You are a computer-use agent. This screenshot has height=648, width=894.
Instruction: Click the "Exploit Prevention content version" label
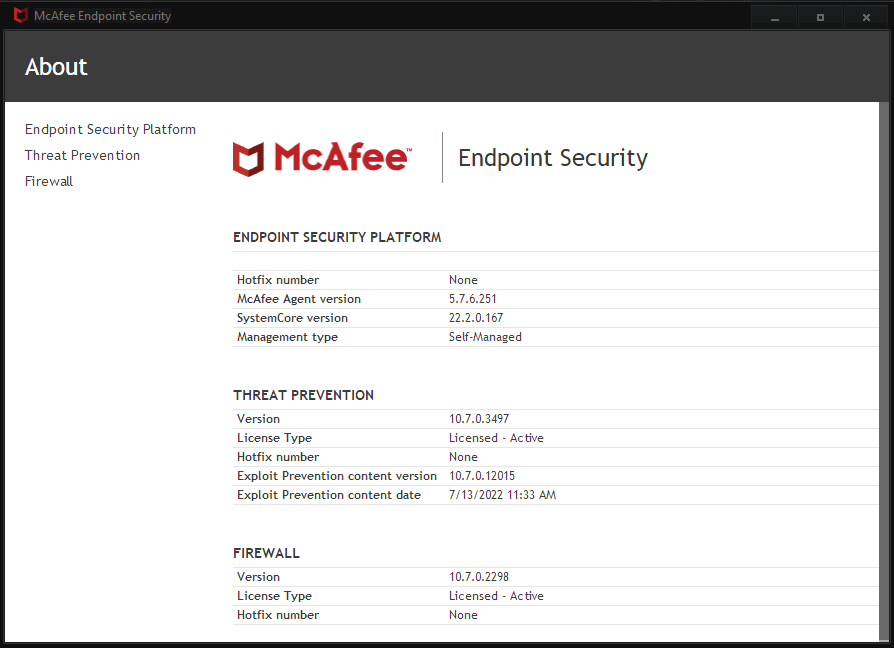click(x=336, y=476)
